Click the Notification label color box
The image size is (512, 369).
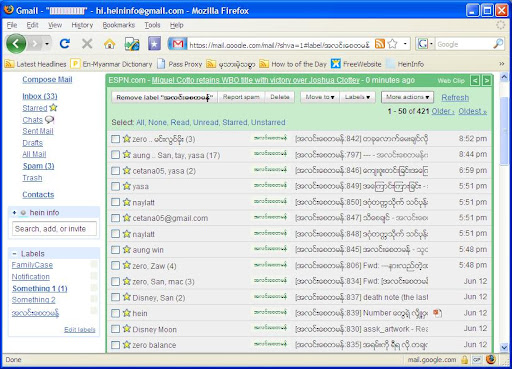tap(94, 276)
